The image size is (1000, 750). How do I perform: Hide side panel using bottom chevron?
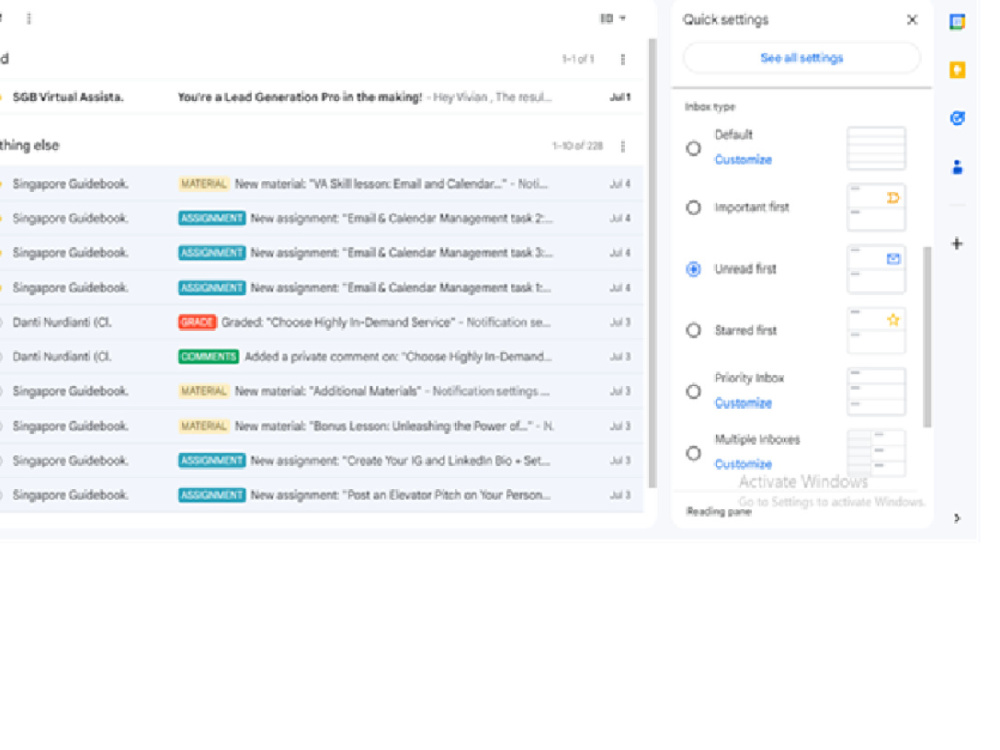(957, 518)
